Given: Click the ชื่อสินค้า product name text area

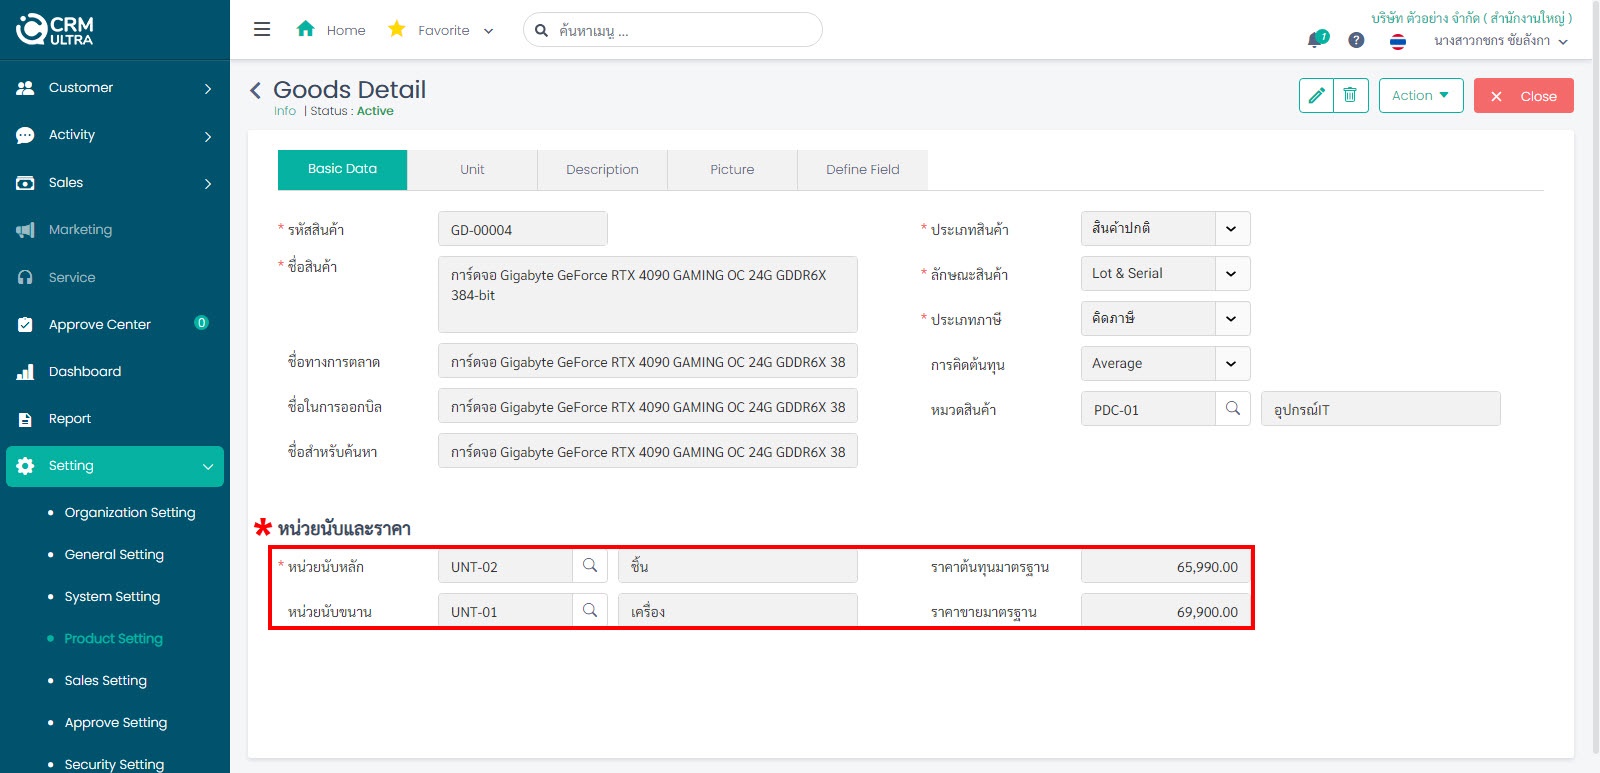Looking at the screenshot, I should pos(647,294).
